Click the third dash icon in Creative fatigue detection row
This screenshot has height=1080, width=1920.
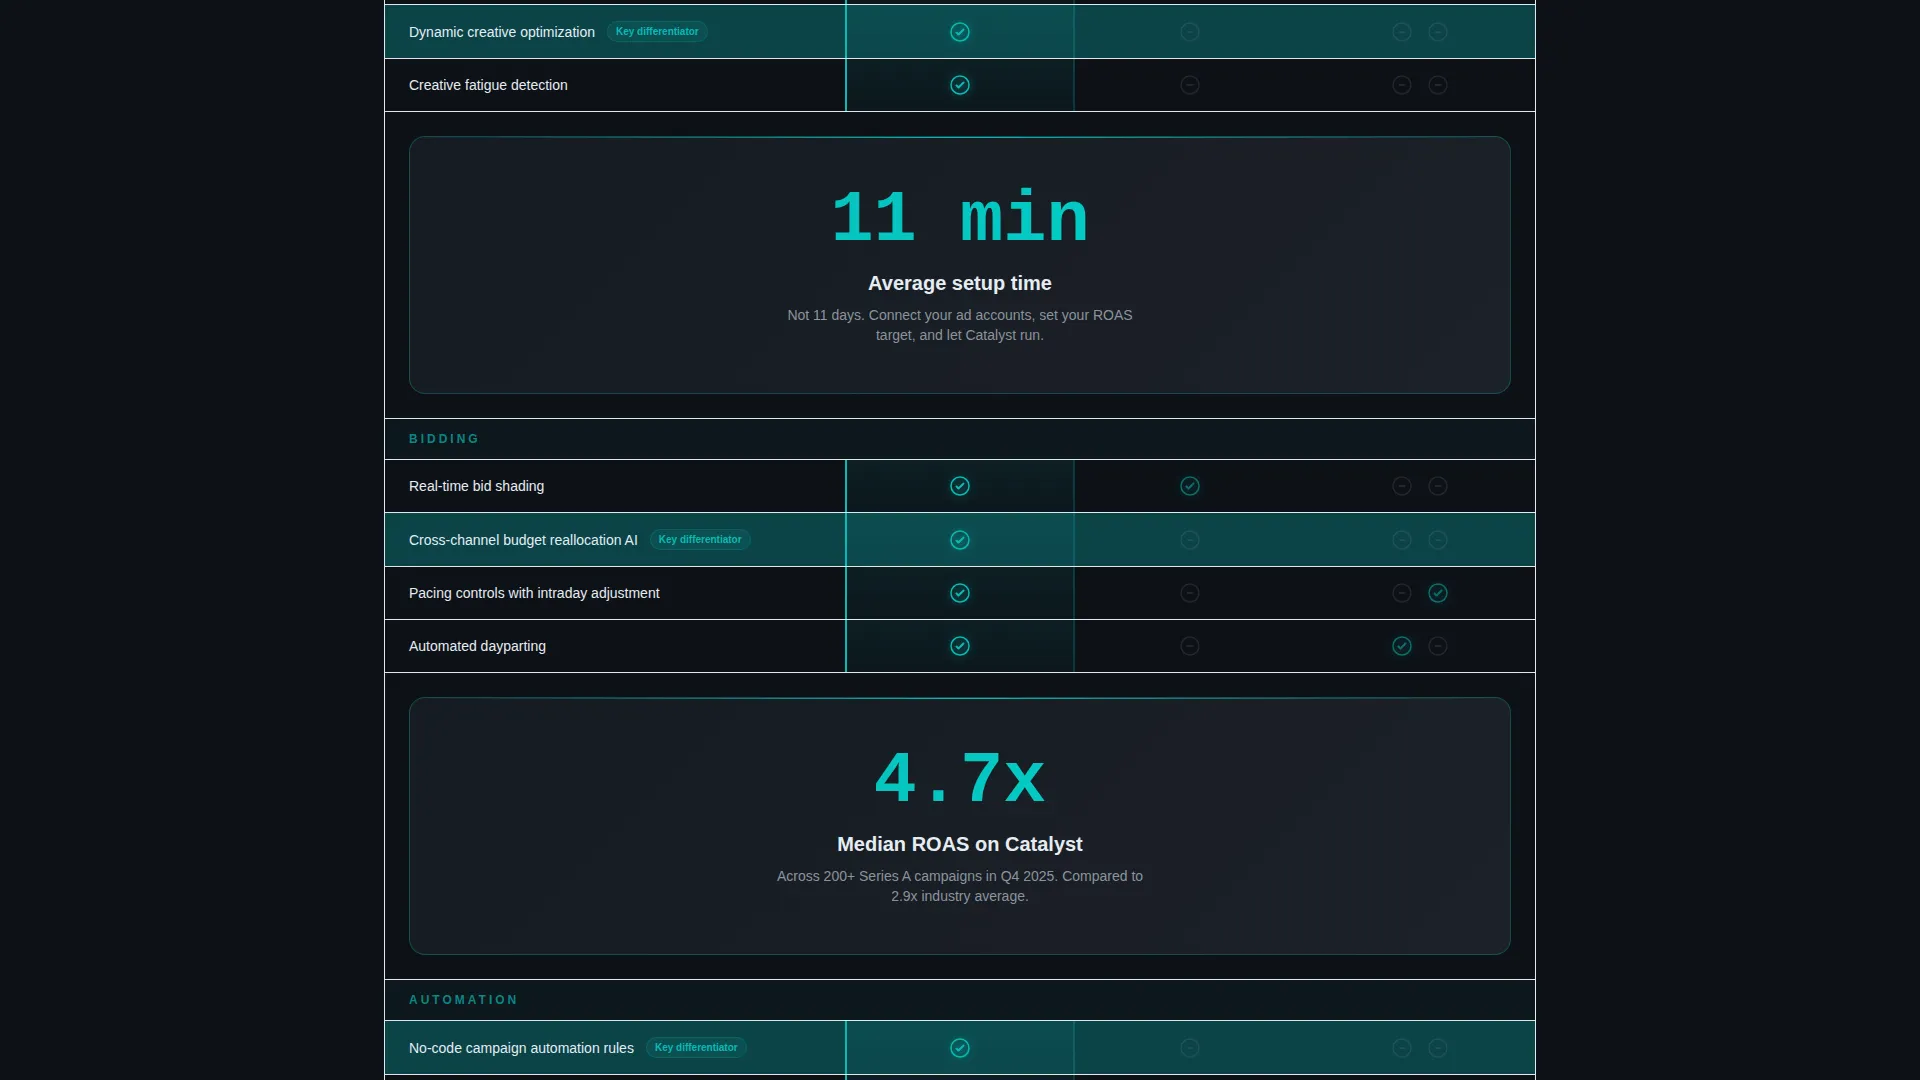tap(1402, 85)
